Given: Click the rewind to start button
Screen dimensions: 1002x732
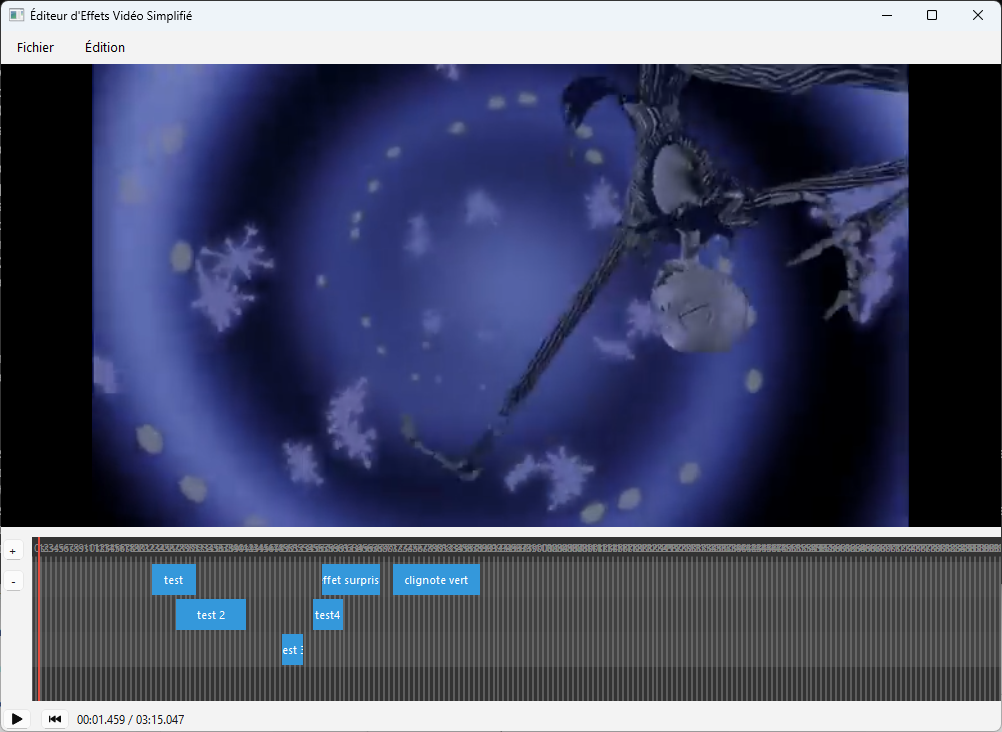Looking at the screenshot, I should 55,719.
